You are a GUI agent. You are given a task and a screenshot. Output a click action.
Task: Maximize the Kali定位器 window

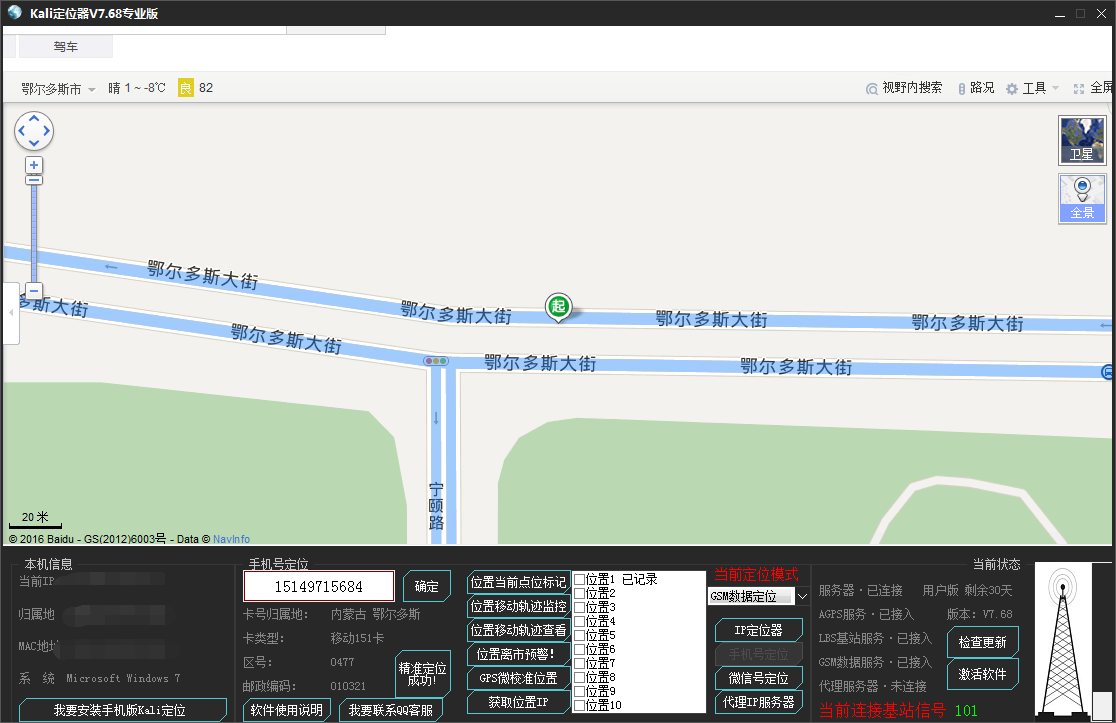click(x=1080, y=14)
